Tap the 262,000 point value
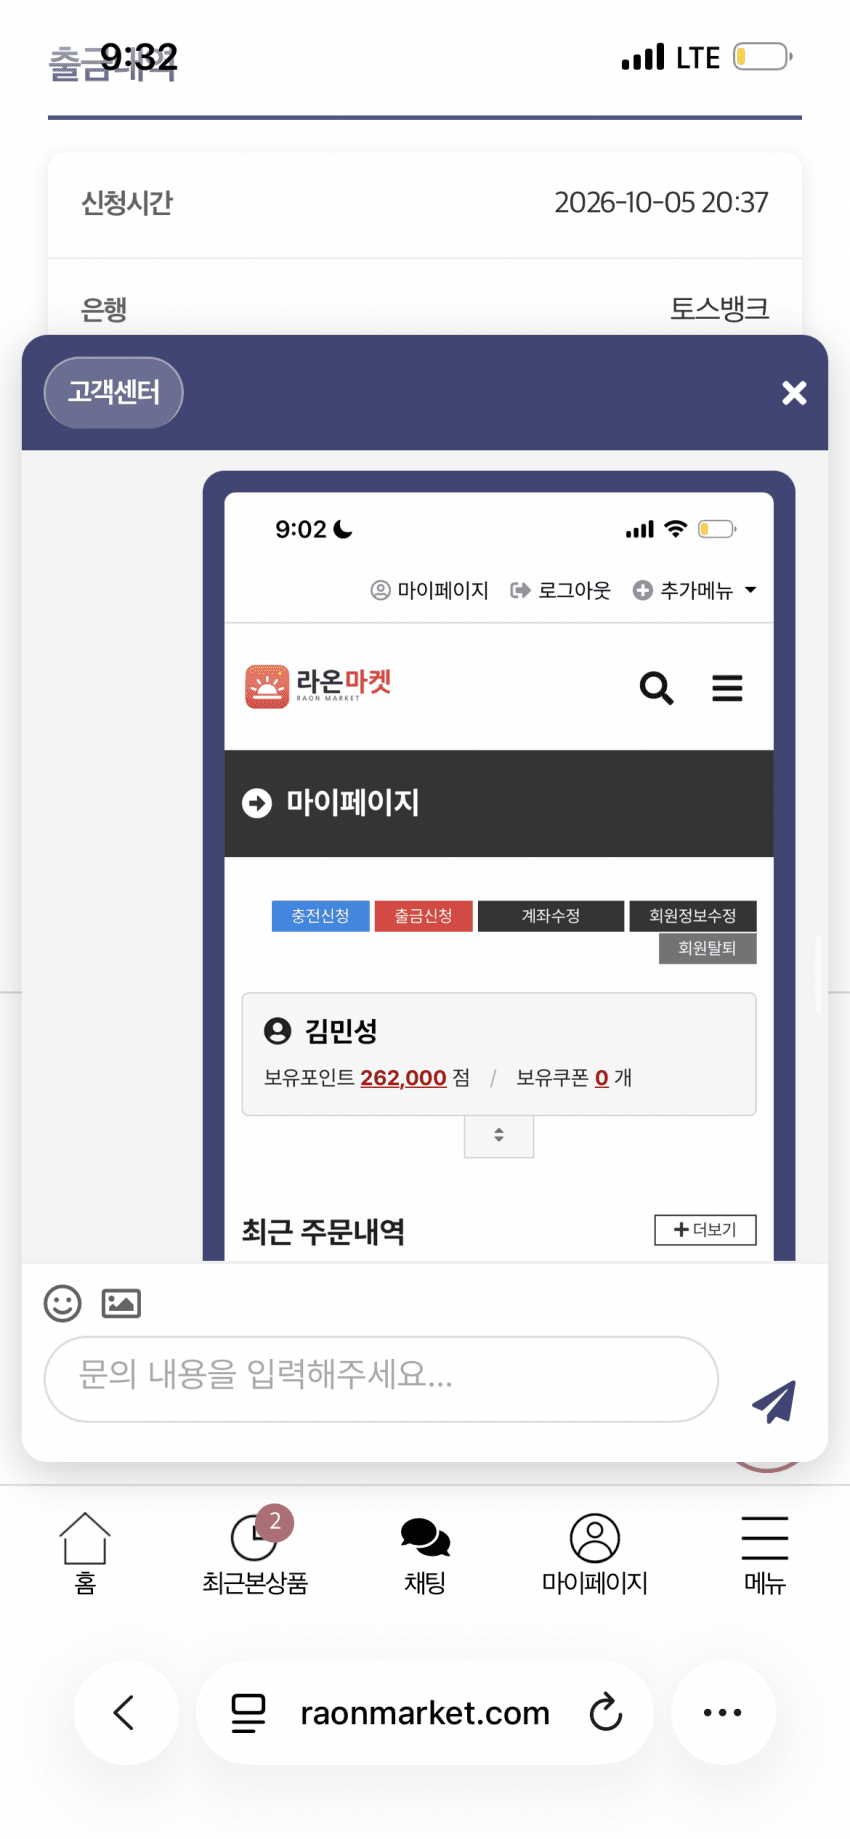 403,1078
